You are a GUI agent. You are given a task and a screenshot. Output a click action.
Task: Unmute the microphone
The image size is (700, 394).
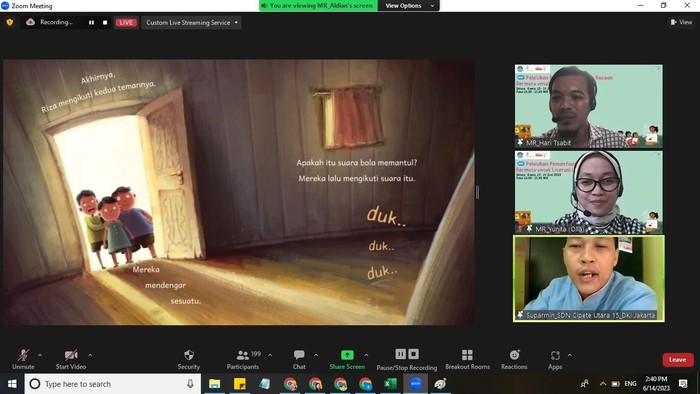tap(23, 359)
